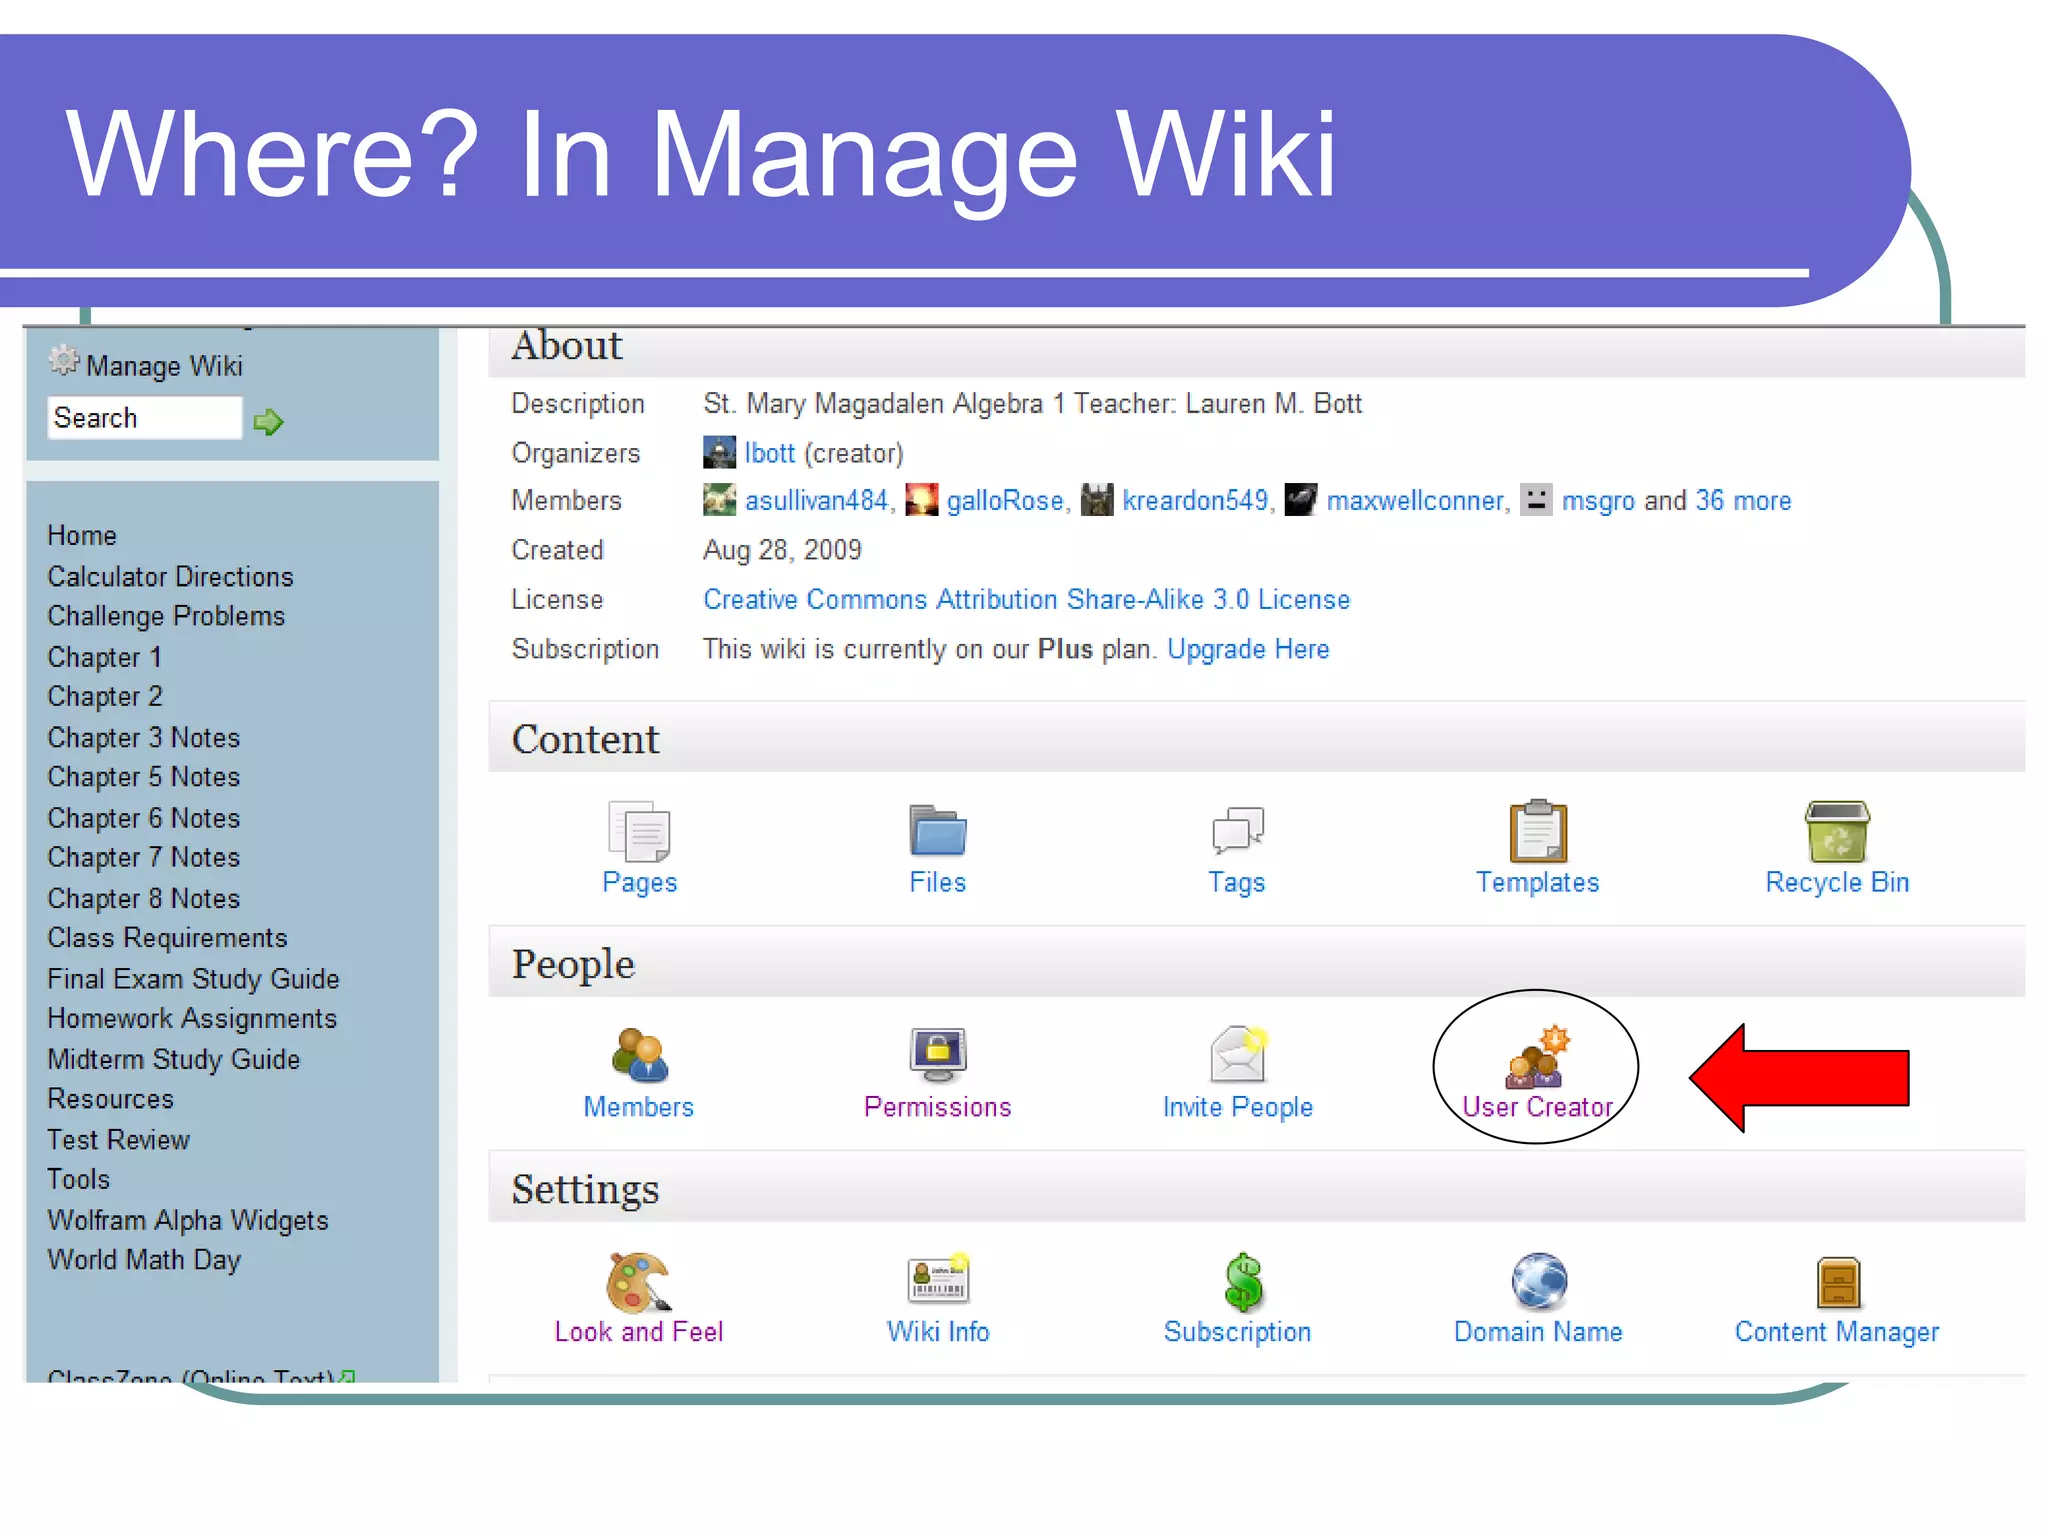Open the User Creator icon
This screenshot has height=1536, width=2048.
[1538, 1056]
